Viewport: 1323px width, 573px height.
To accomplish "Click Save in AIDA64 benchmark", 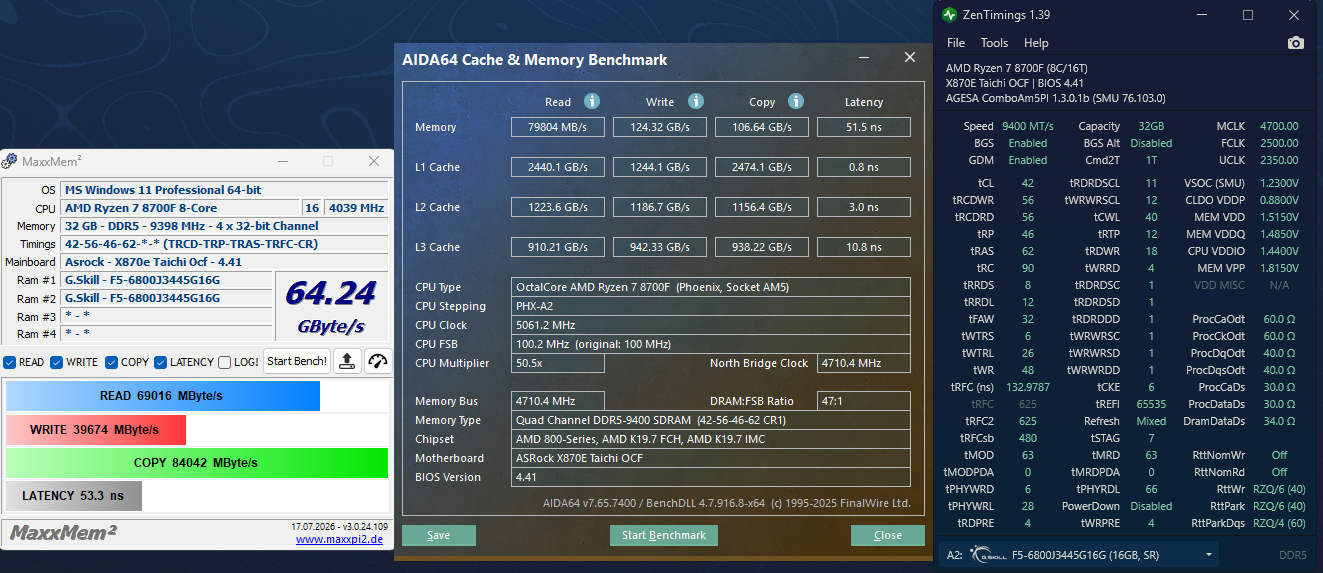I will point(439,535).
